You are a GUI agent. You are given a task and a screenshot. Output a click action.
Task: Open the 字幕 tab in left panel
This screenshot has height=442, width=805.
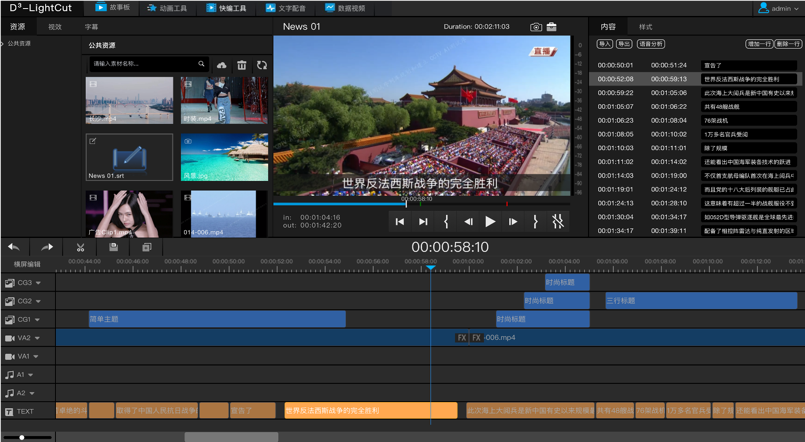pyautogui.click(x=92, y=27)
